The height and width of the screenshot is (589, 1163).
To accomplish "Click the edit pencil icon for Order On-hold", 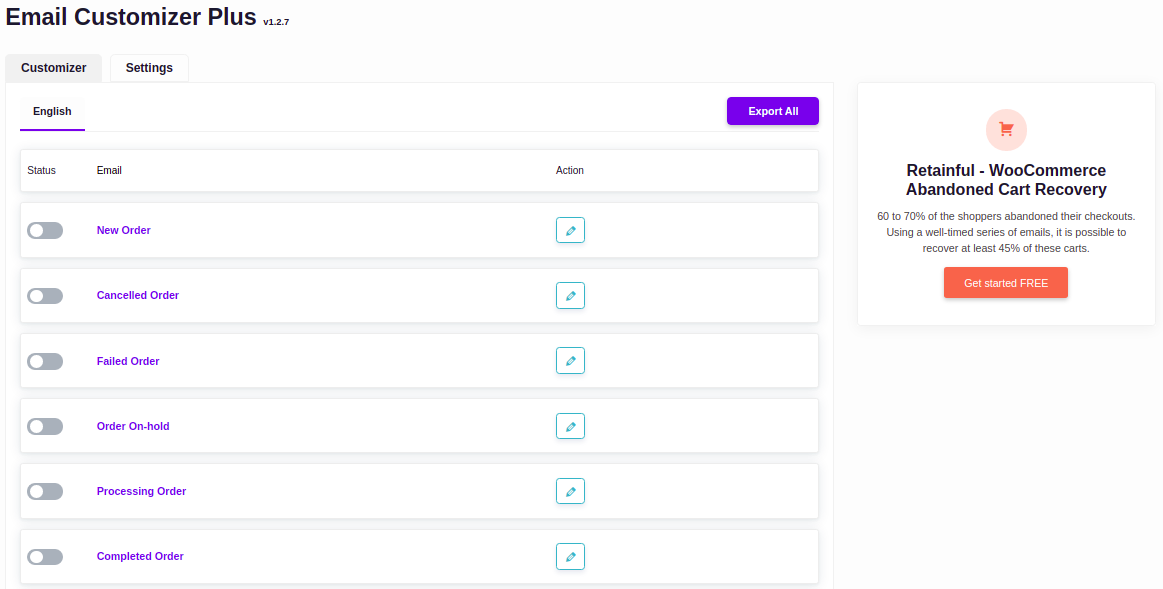I will click(x=570, y=426).
